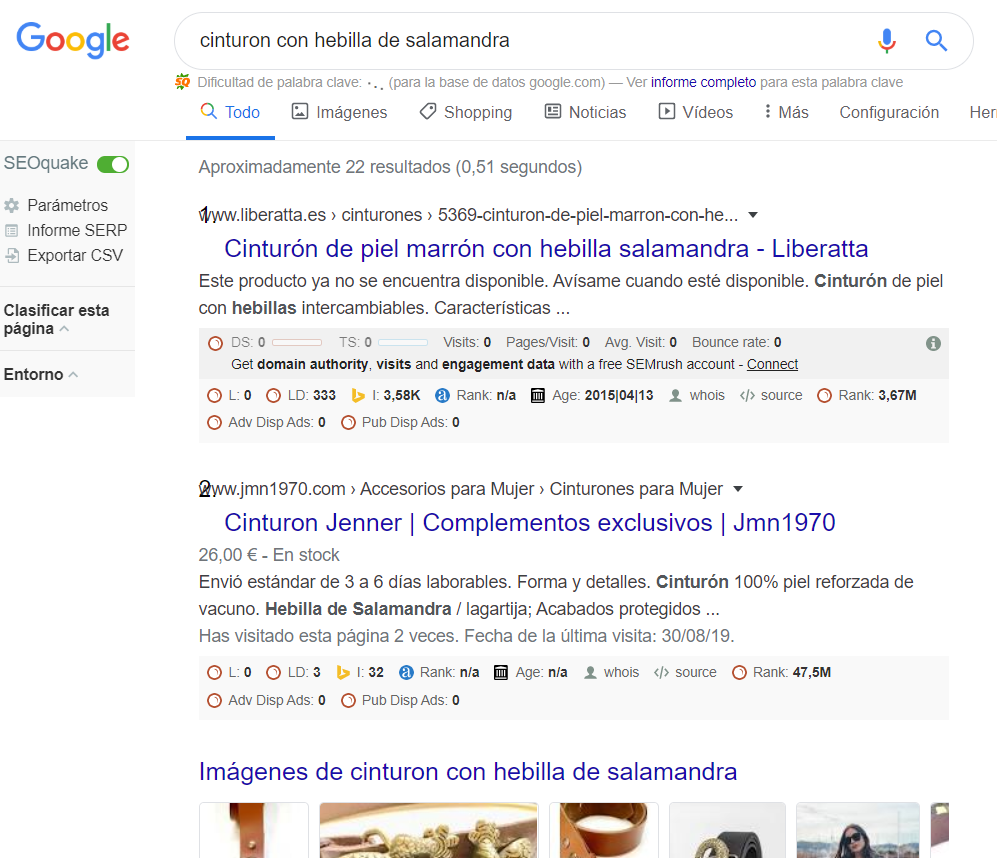
Task: Click the Parámetros gear icon
Action: (11, 205)
